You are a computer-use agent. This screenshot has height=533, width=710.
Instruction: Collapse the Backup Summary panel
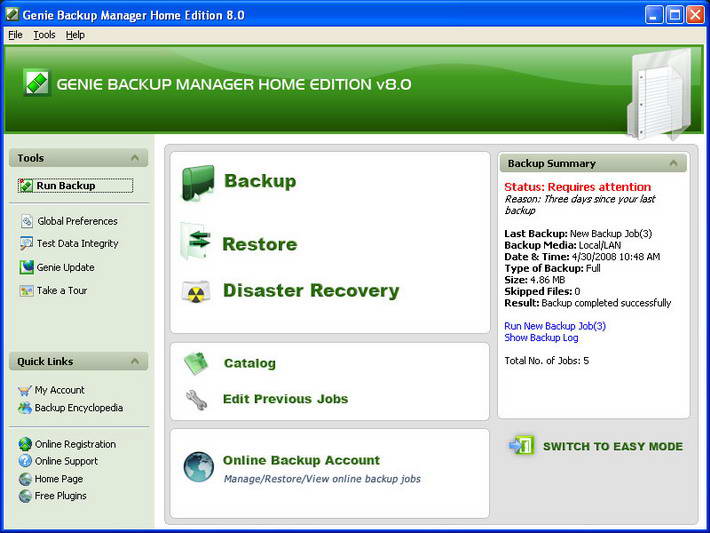[673, 163]
